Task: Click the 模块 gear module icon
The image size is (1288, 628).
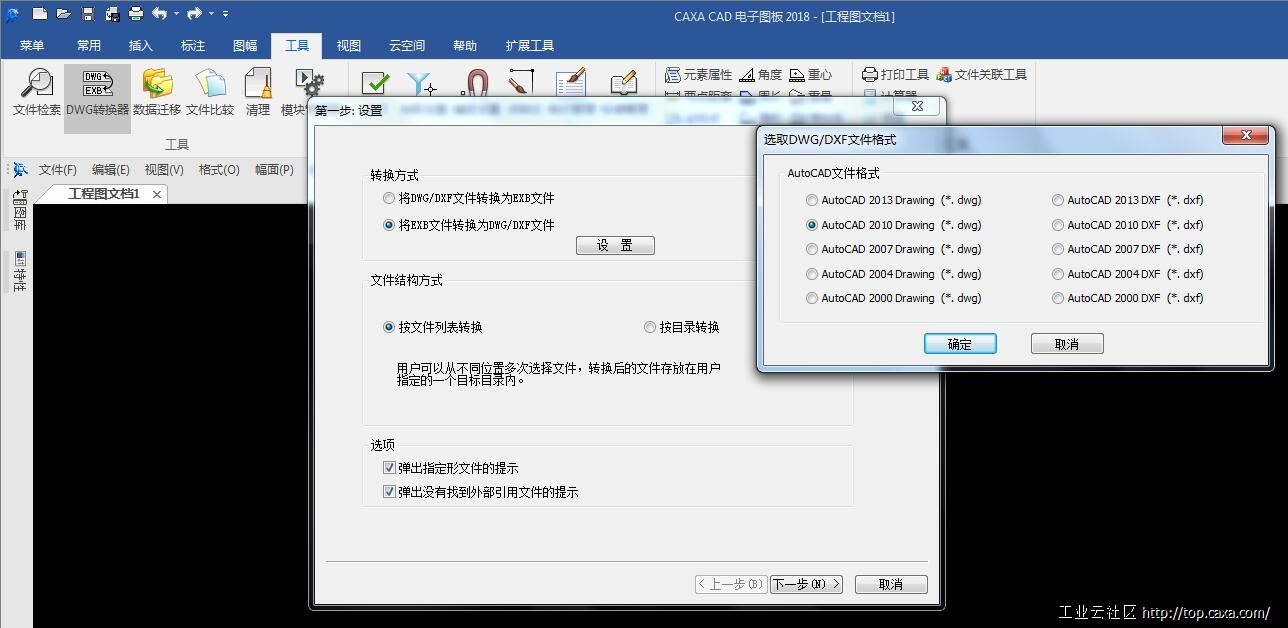Action: (309, 84)
